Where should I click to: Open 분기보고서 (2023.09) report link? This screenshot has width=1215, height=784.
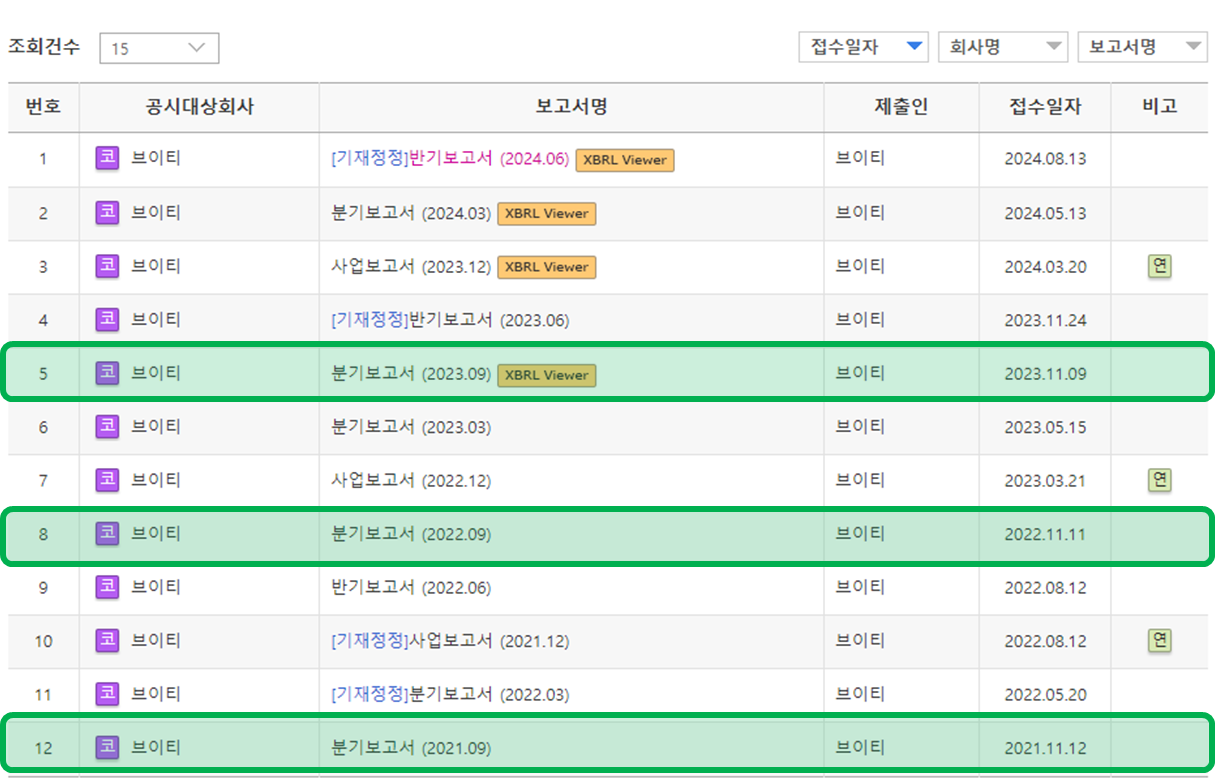(x=411, y=374)
